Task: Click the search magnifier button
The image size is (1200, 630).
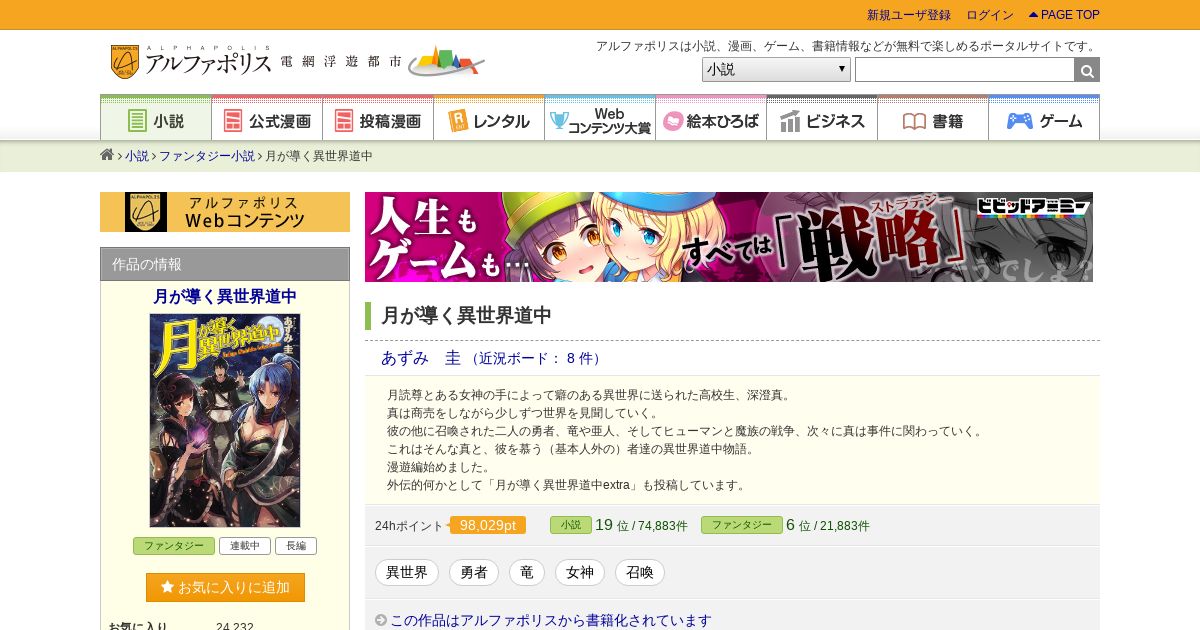Action: click(x=1087, y=70)
